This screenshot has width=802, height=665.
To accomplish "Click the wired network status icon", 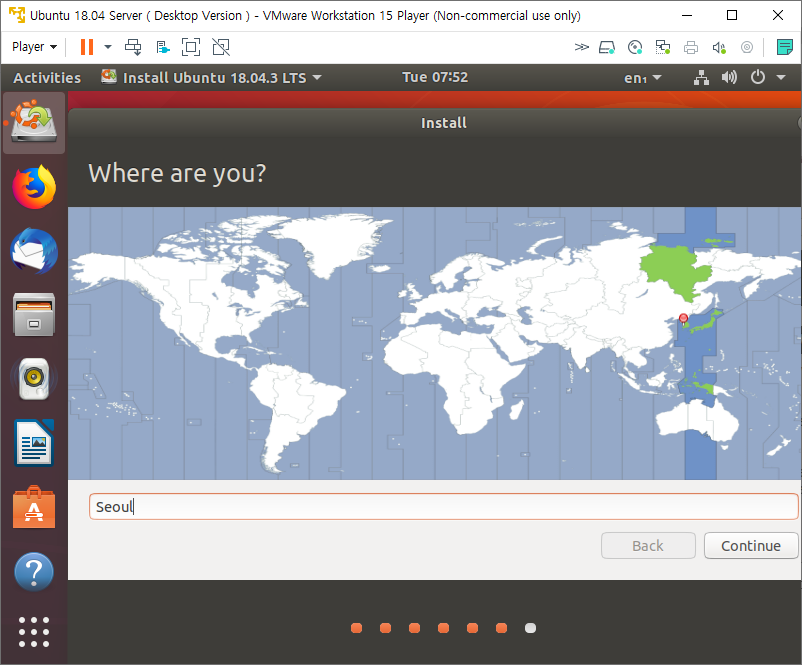I will click(701, 78).
